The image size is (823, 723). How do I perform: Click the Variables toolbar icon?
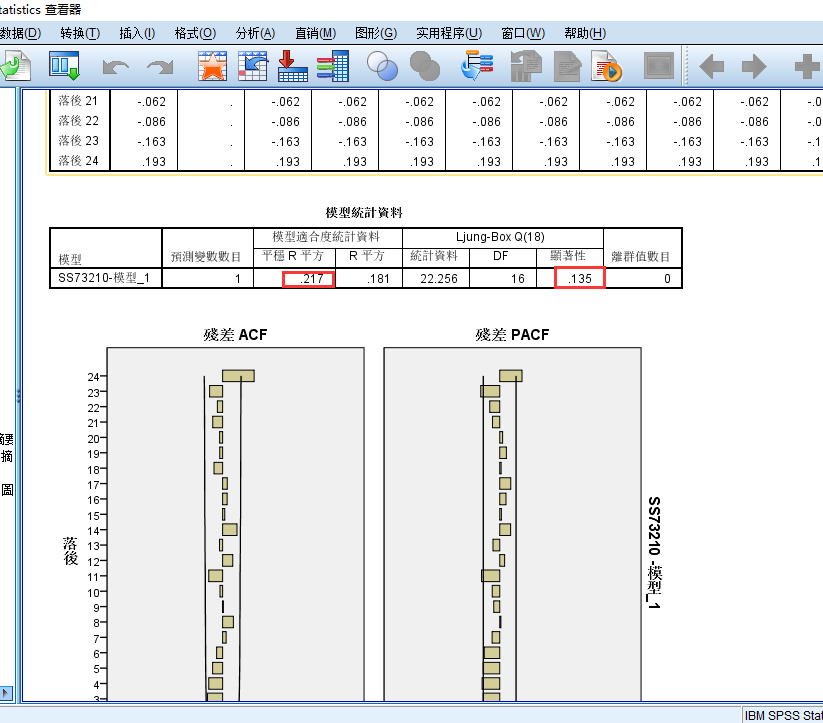tap(332, 66)
